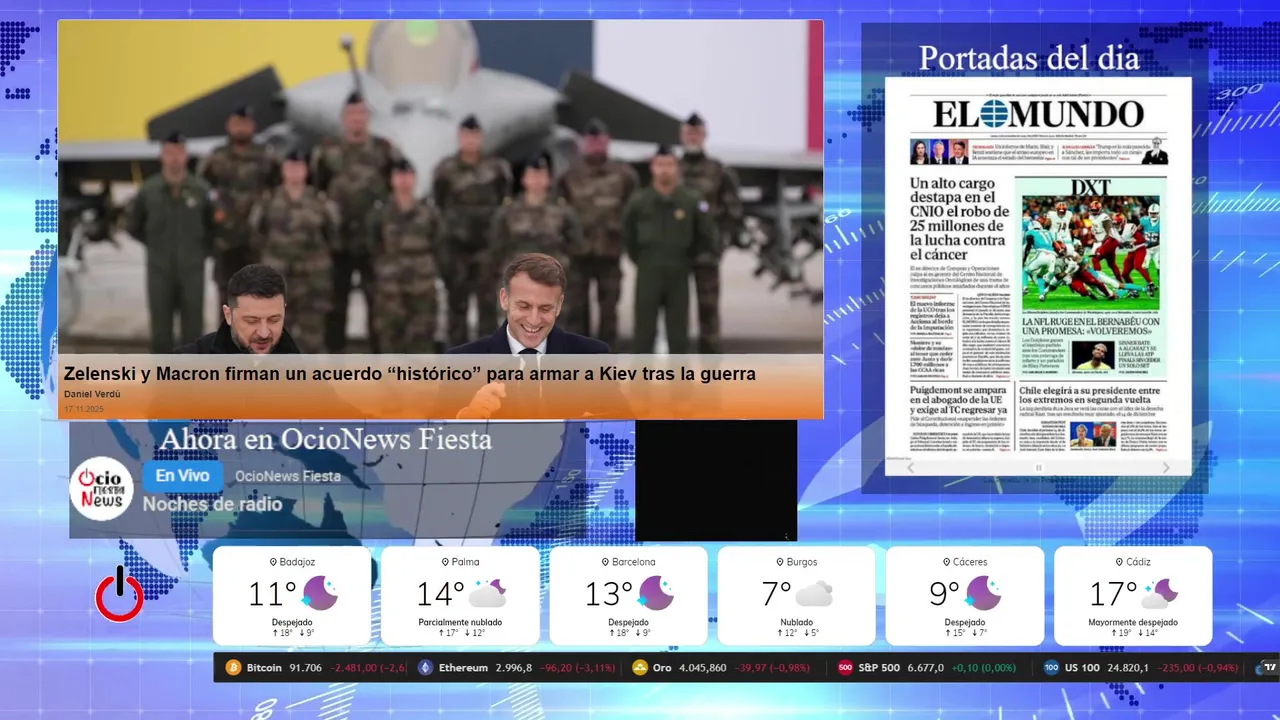Click Burgos temperature 7°
The image size is (1280, 720).
pyautogui.click(x=777, y=594)
